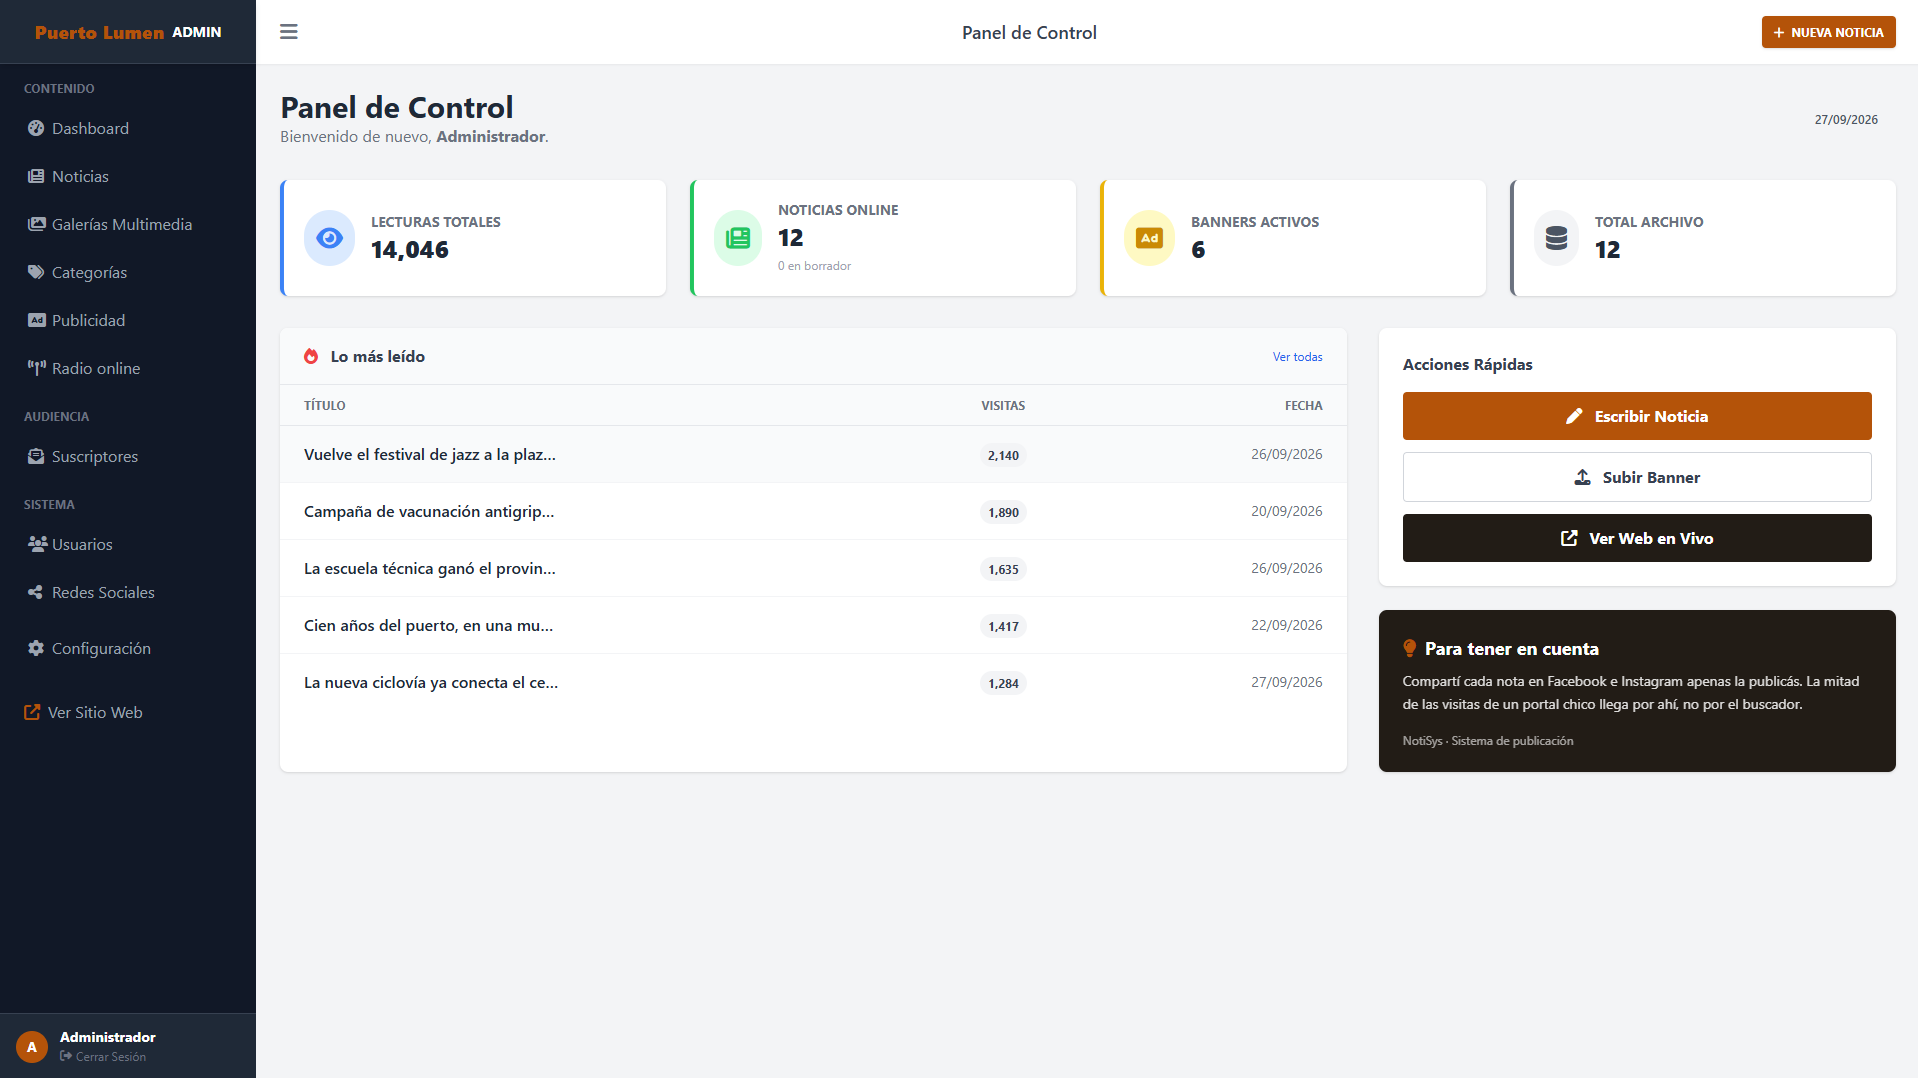1918x1078 pixels.
Task: Click the hamburger menu icon in header
Action: click(289, 32)
